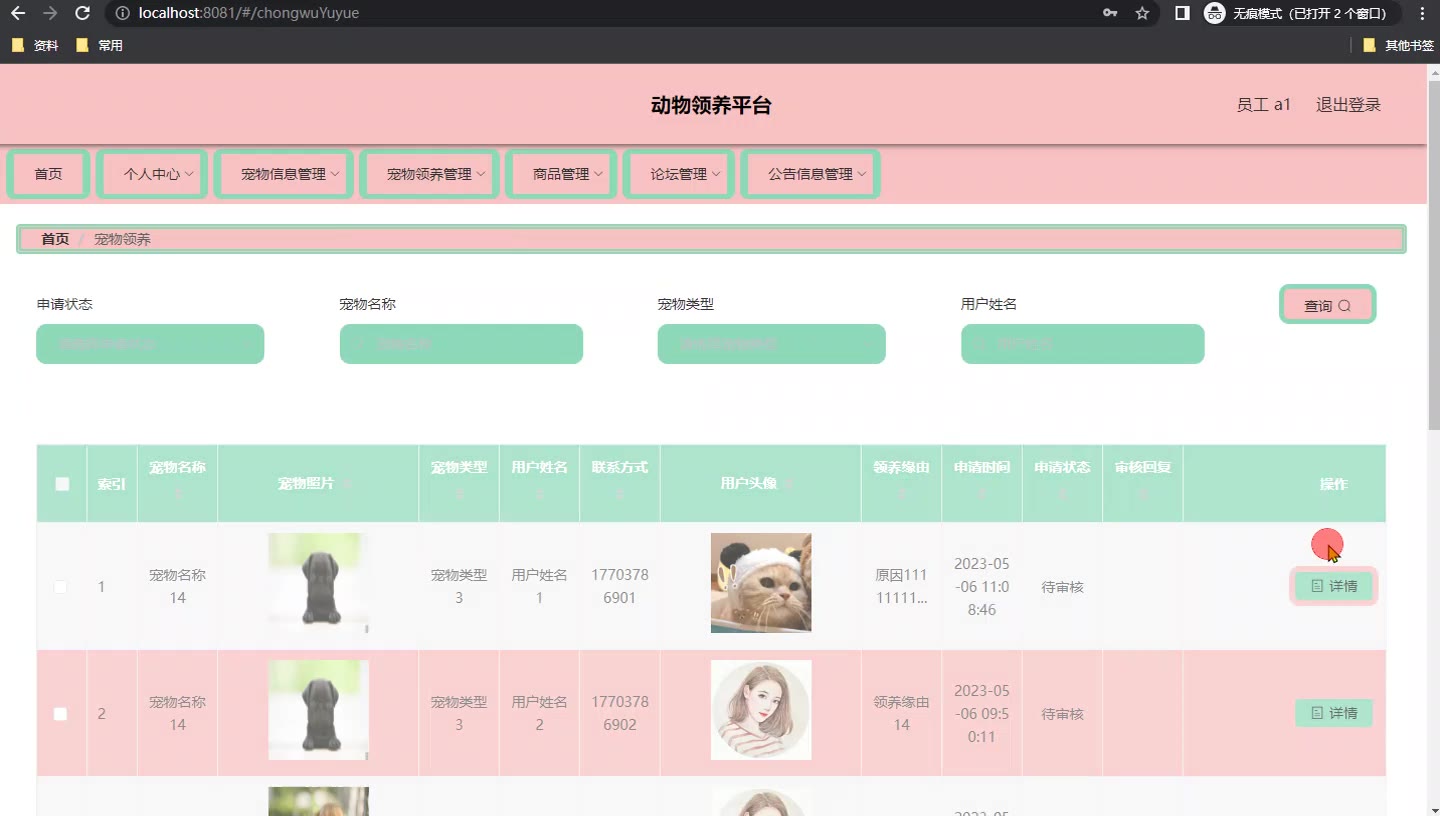
Task: Open 详情 for row 1
Action: 1334,586
